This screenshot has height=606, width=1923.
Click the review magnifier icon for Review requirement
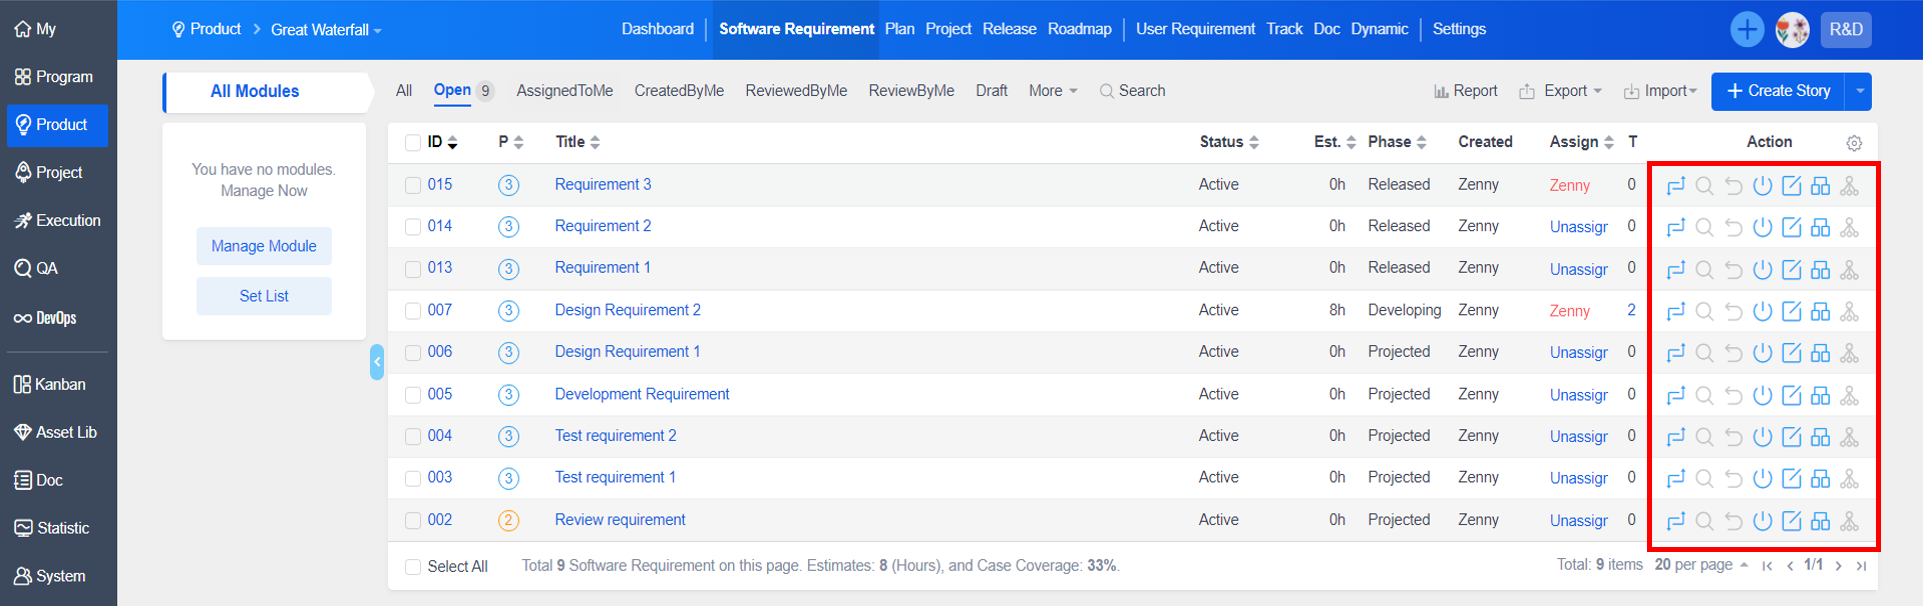click(x=1705, y=521)
